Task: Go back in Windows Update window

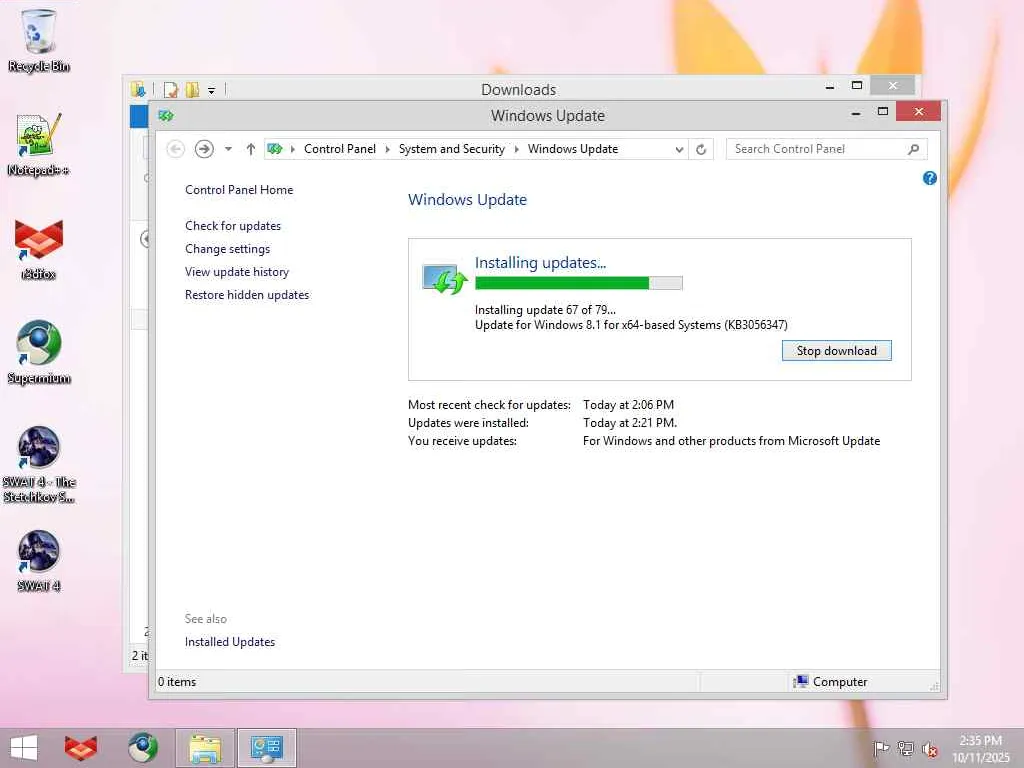Action: (176, 149)
